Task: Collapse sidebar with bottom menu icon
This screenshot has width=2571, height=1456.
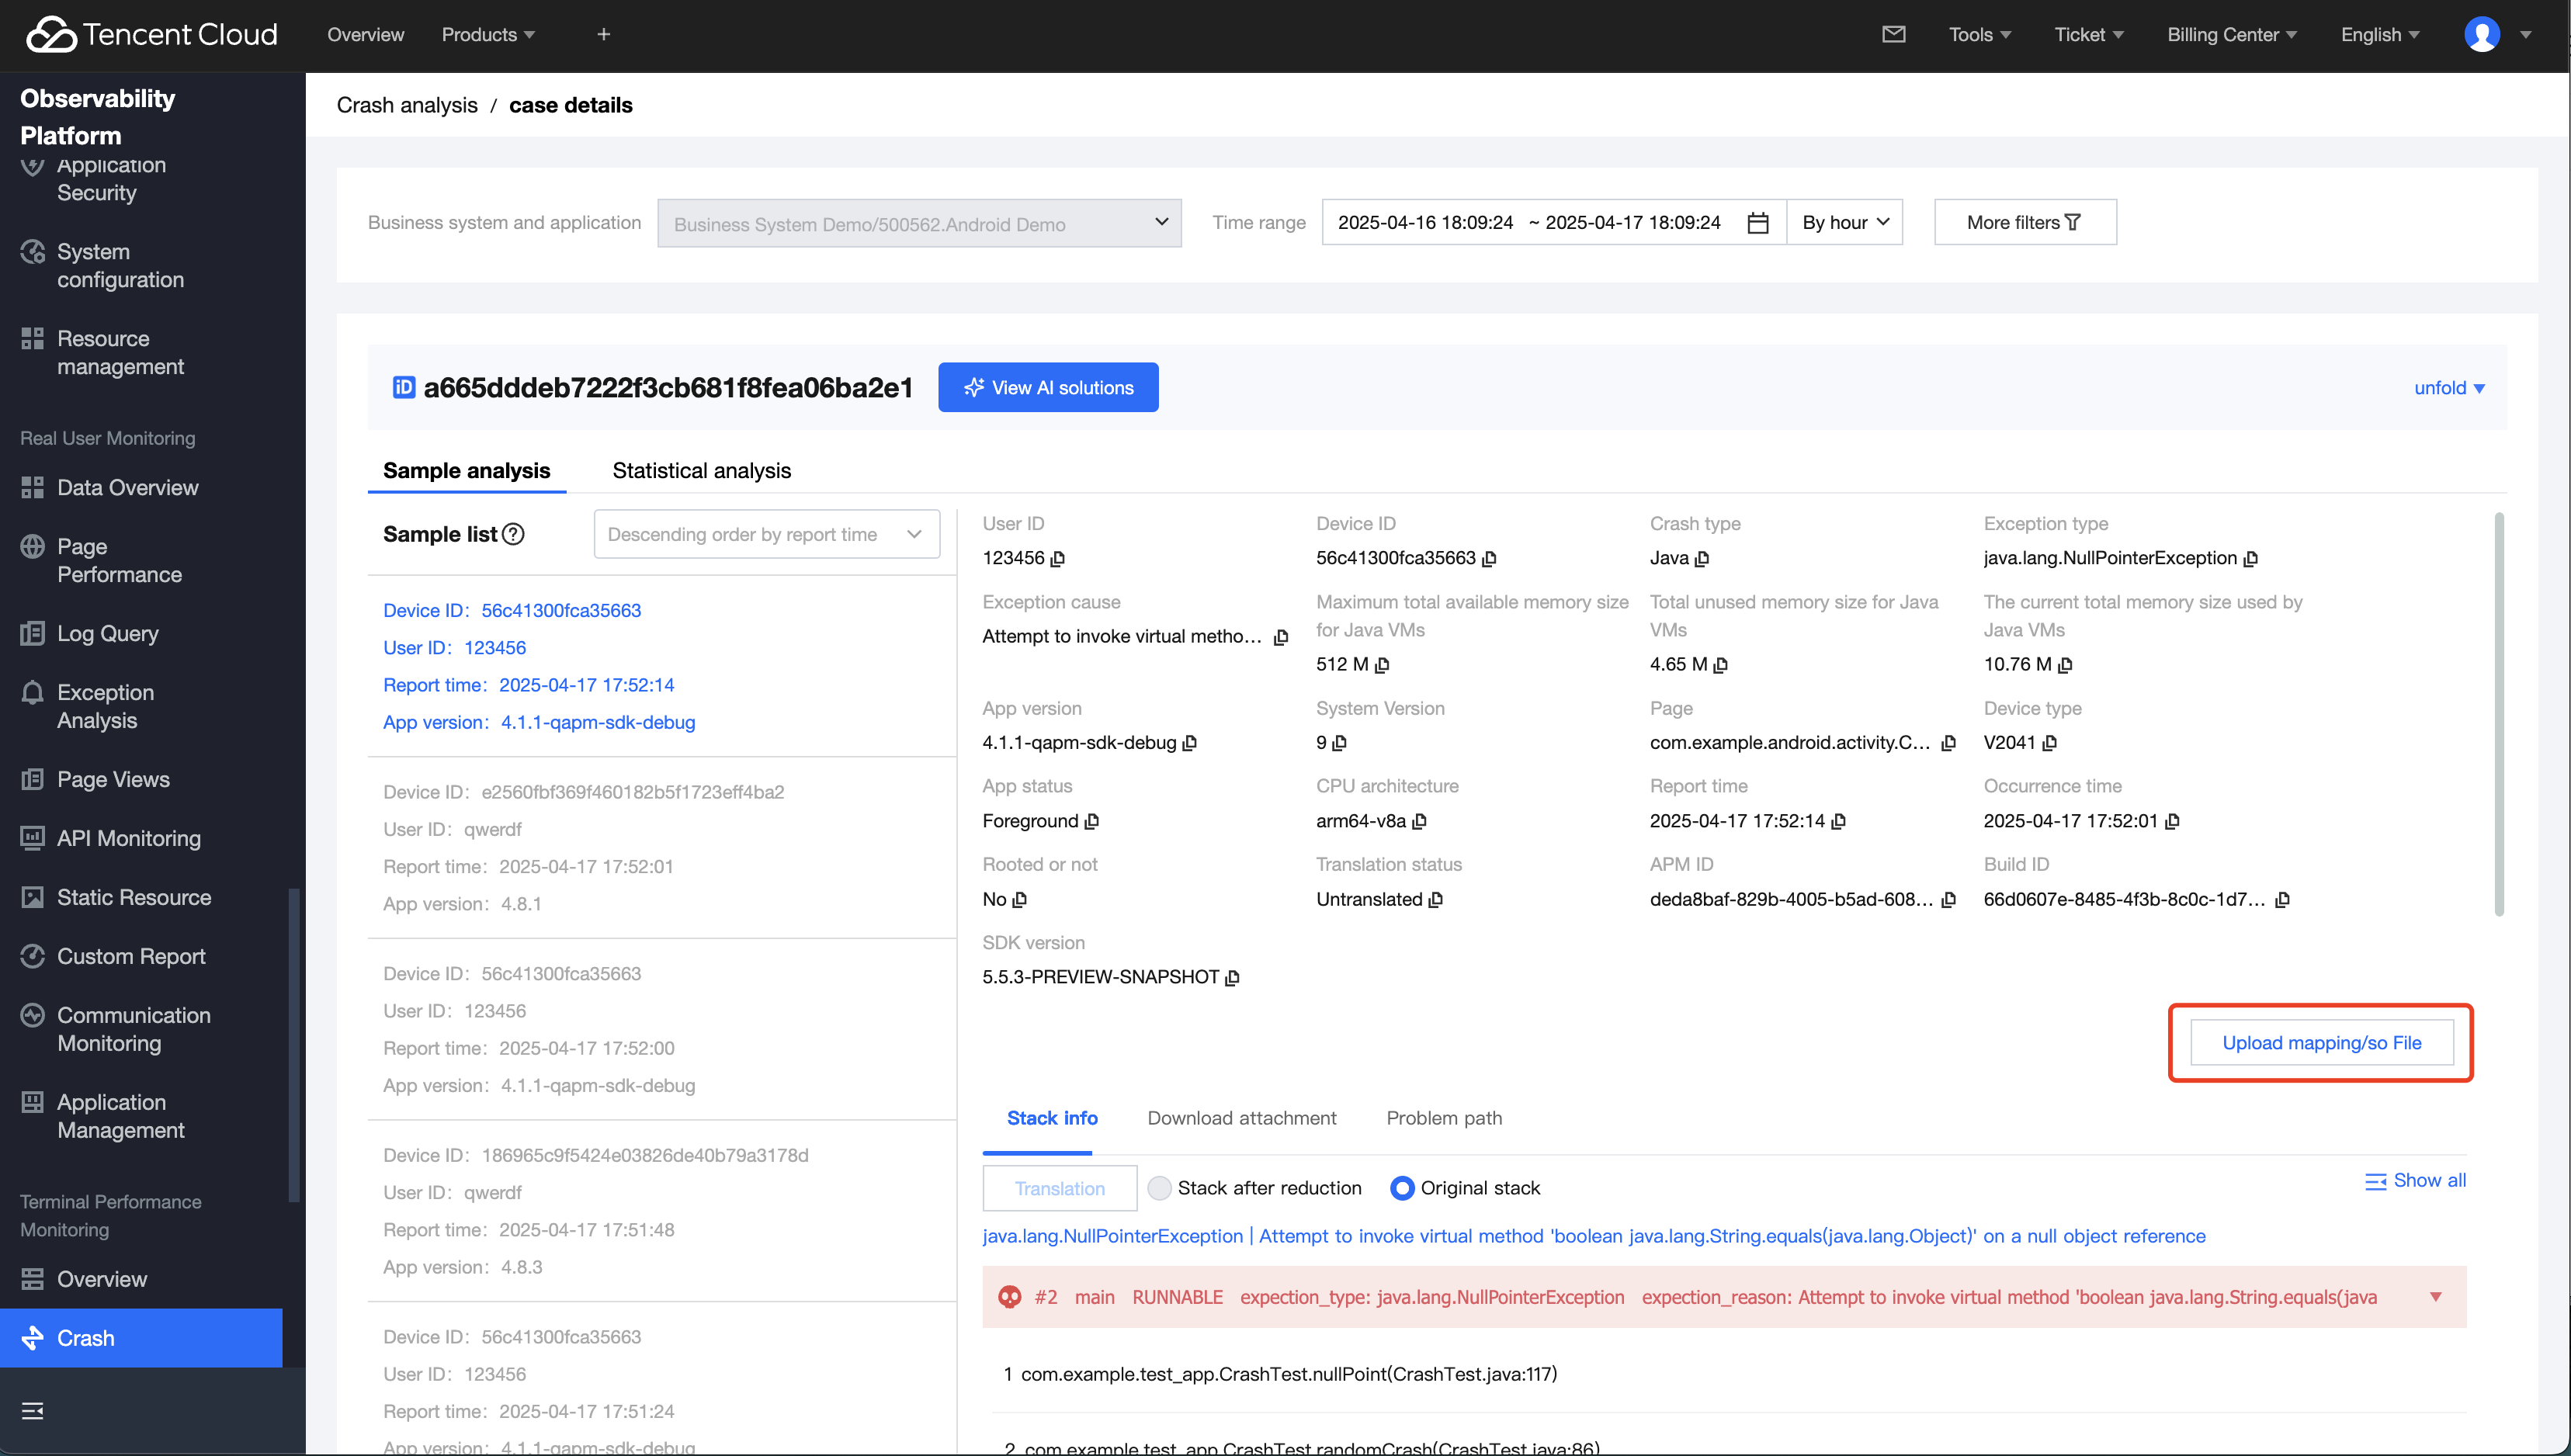Action: (32, 1411)
